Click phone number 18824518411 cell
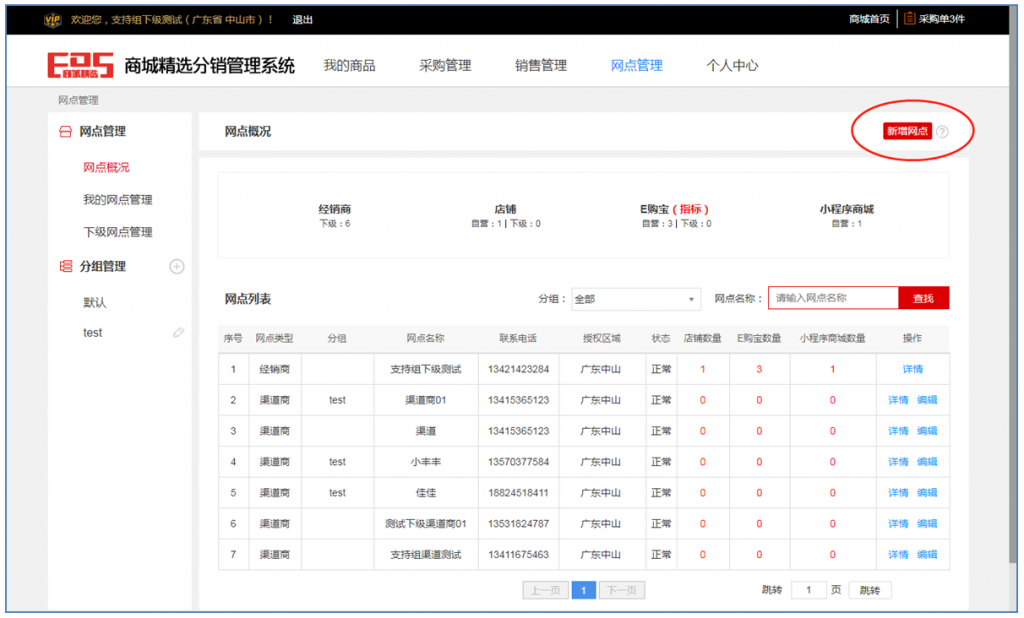 click(x=519, y=493)
